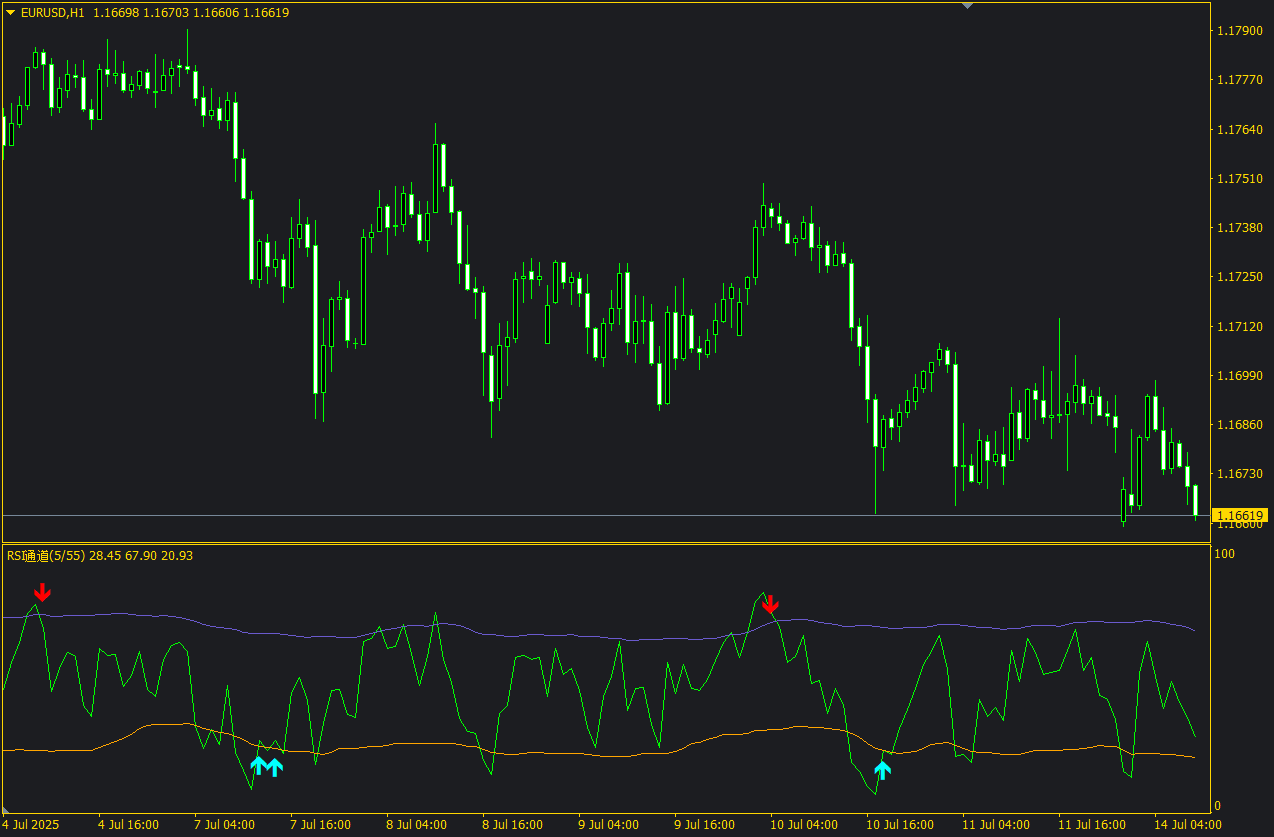Image resolution: width=1274 pixels, height=837 pixels.
Task: Click the 9 Jul 04:00 time label
Action: click(609, 825)
